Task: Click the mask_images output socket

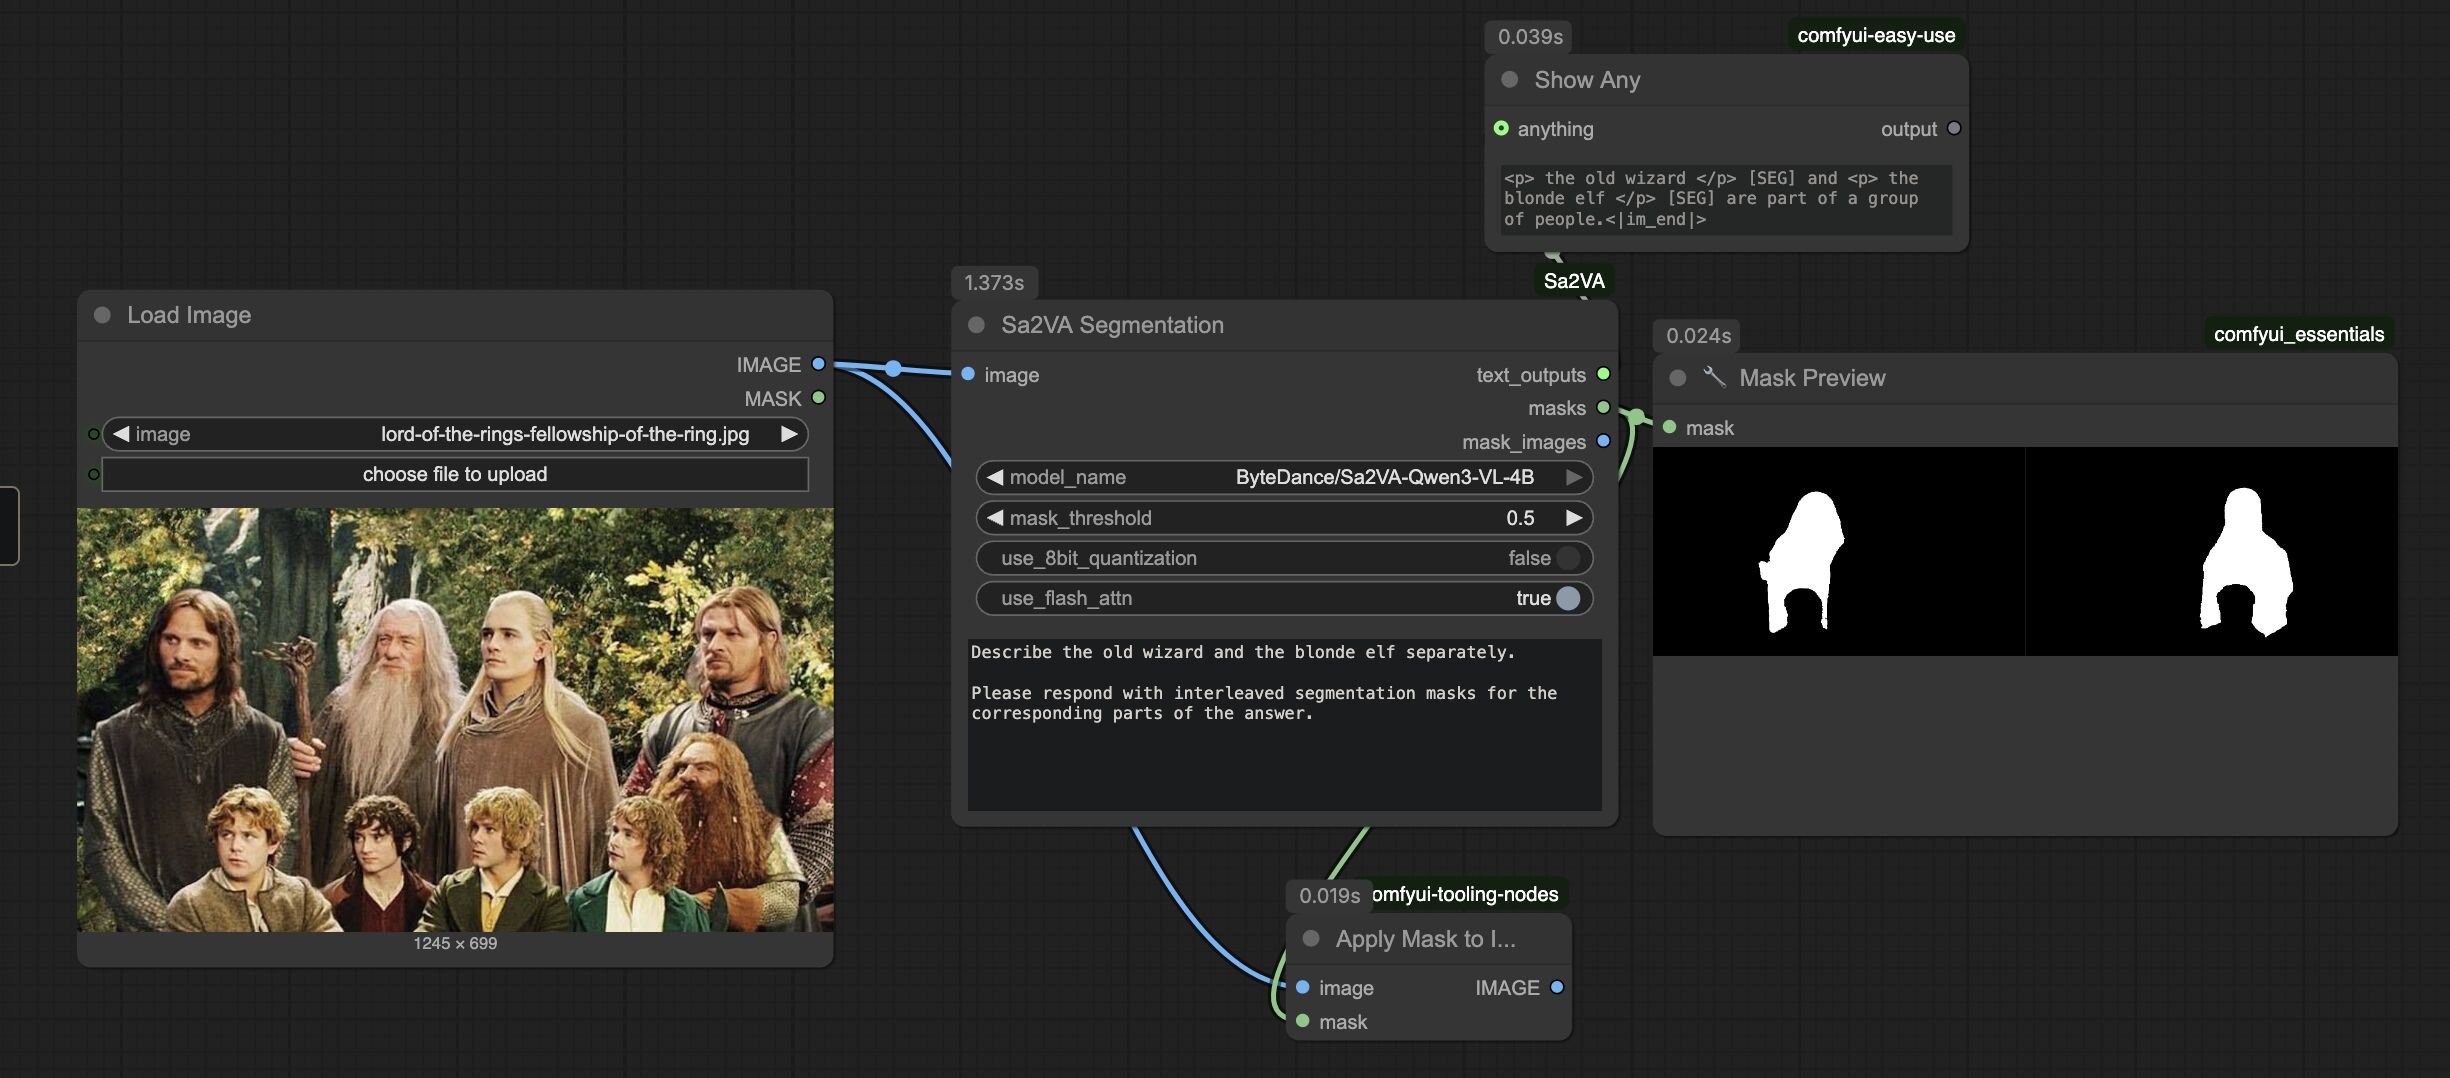Action: pos(1604,441)
